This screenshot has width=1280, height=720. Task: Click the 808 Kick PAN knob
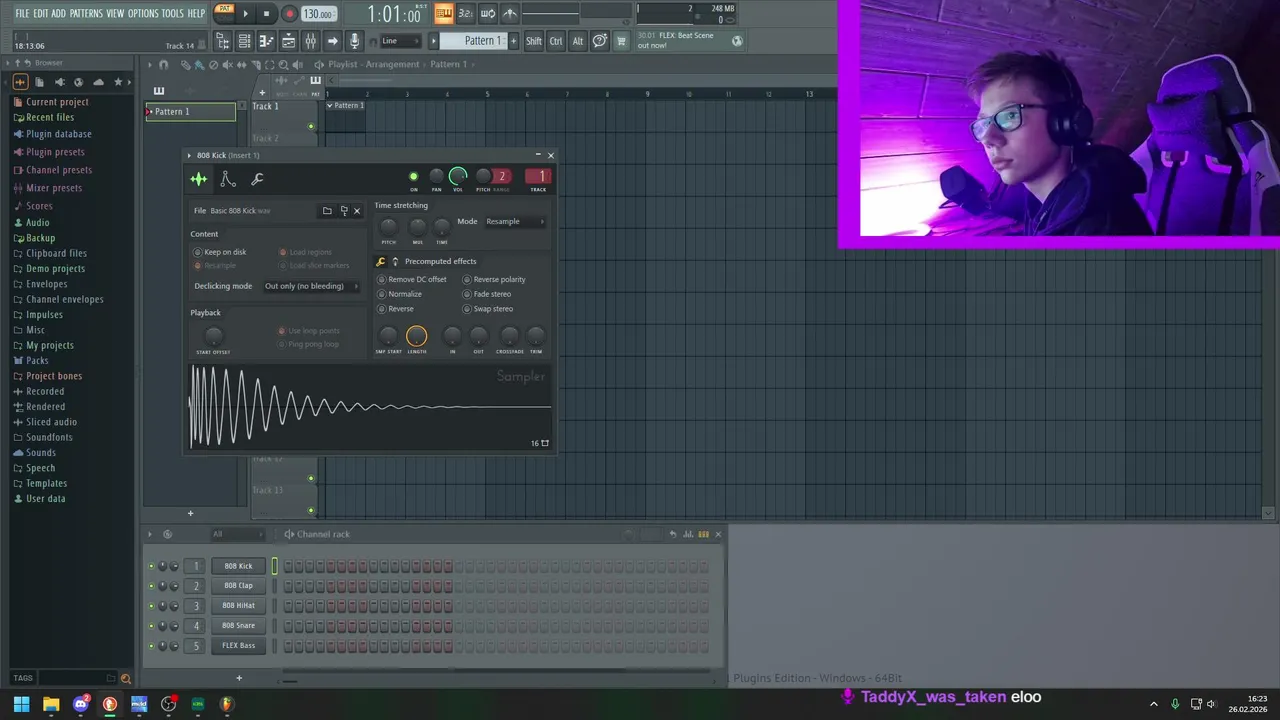tap(436, 177)
